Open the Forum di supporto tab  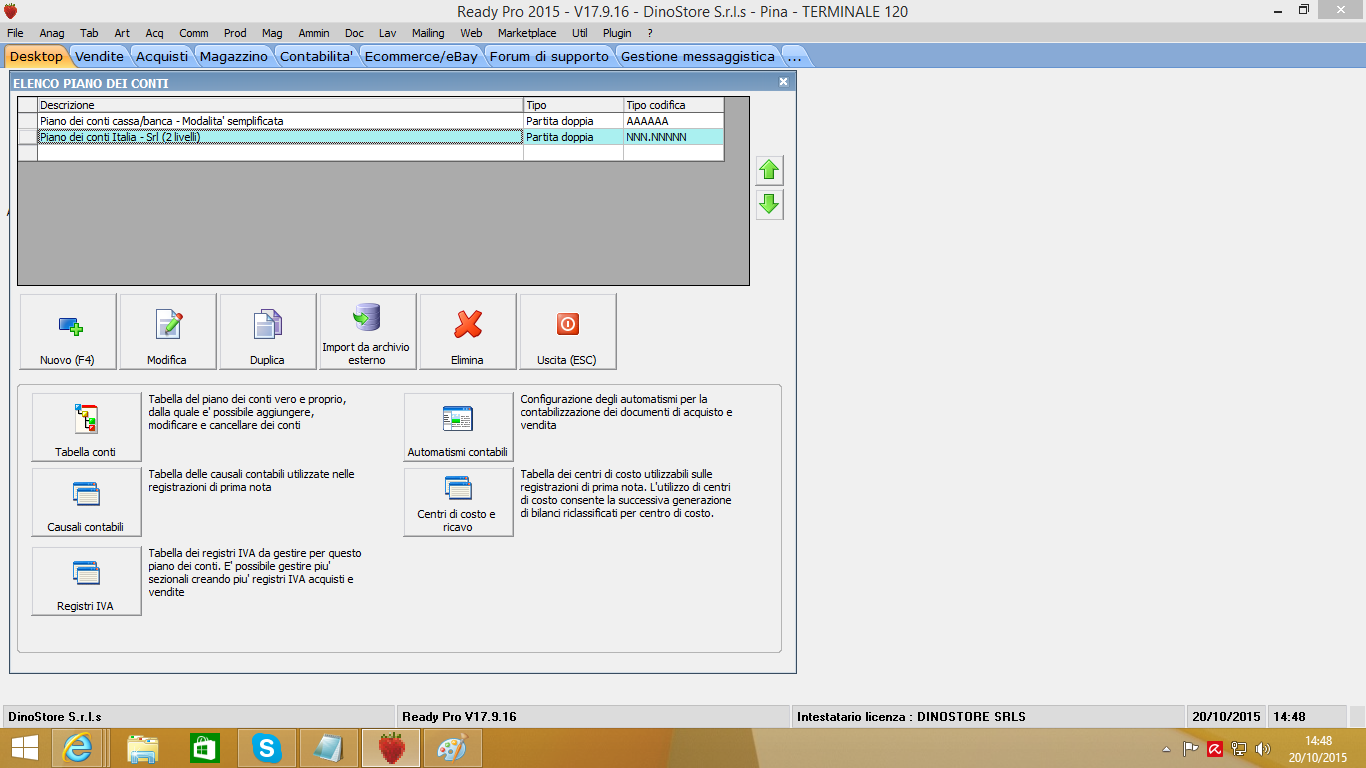click(x=549, y=56)
